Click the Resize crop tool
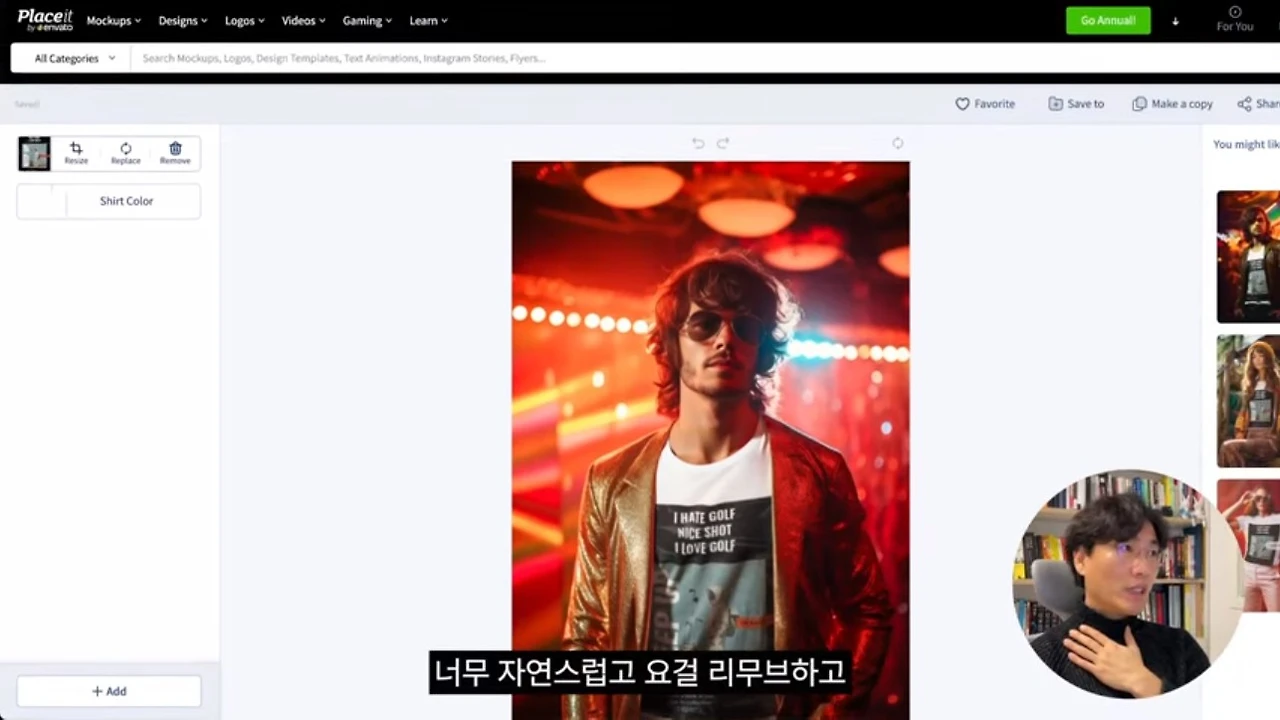Screen dimensions: 1280x720 pyautogui.click(x=76, y=153)
